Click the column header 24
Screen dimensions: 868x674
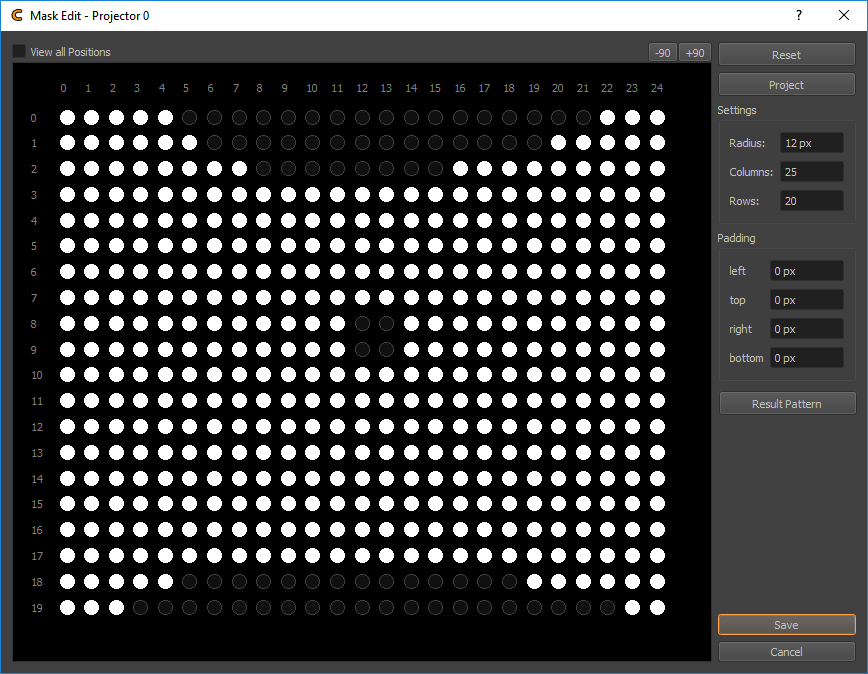coord(657,88)
